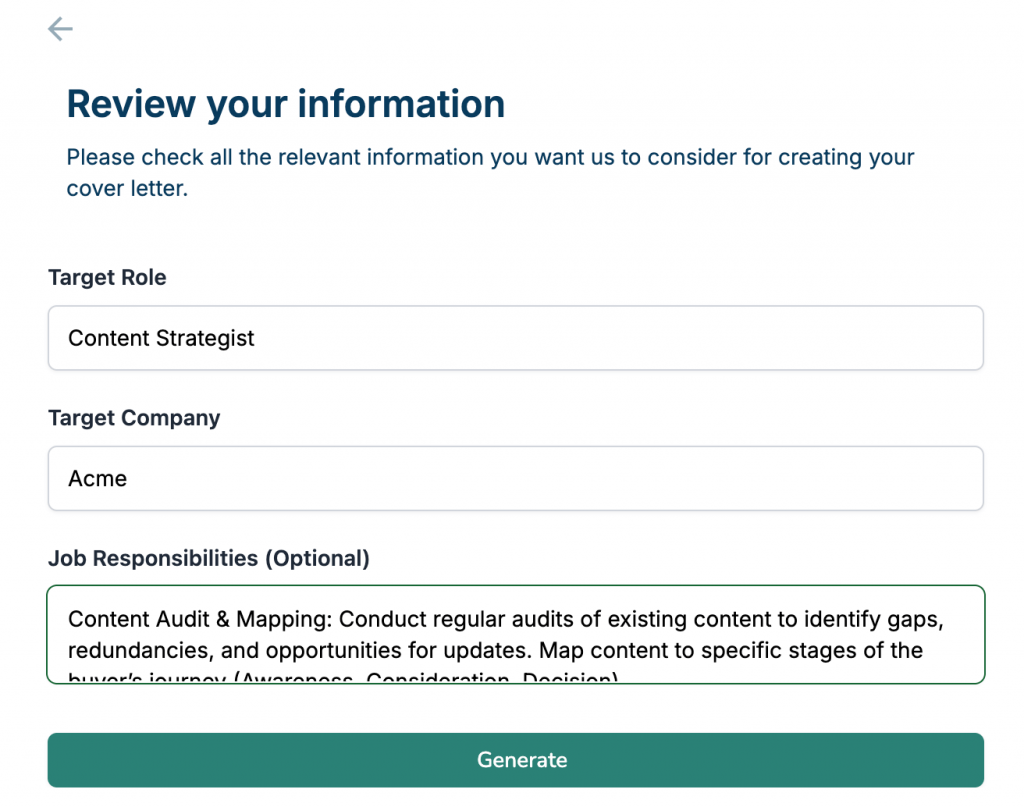Click the word "(Optional)" in the label

[x=316, y=558]
